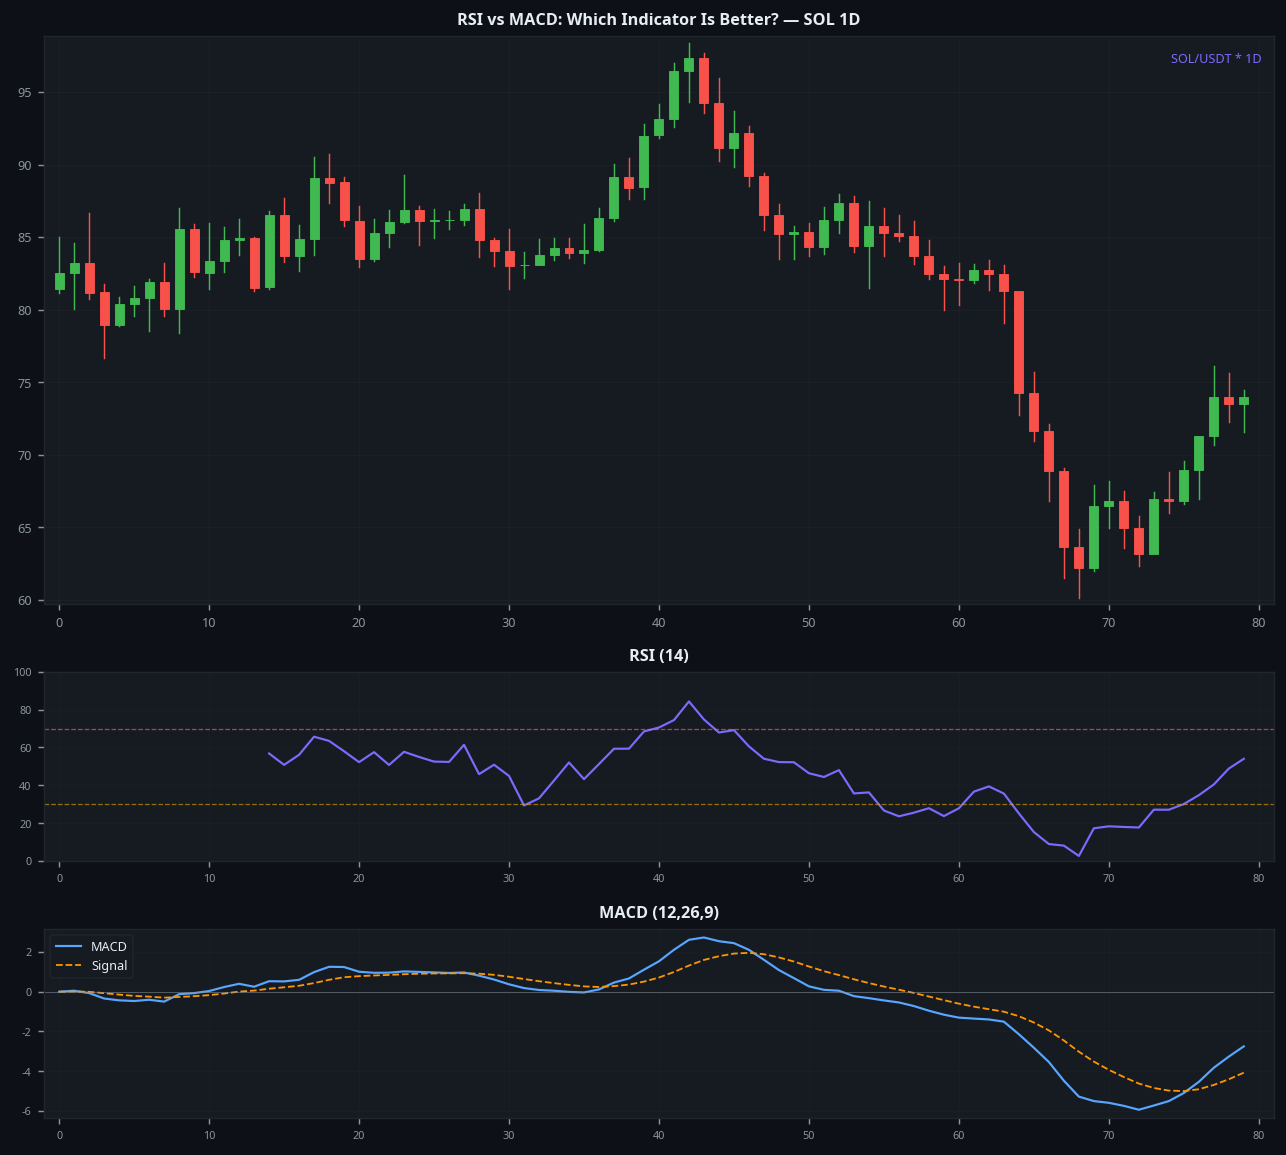Click the MACD line peak near index 43
Screen dimensions: 1286x1155
[x=704, y=937]
